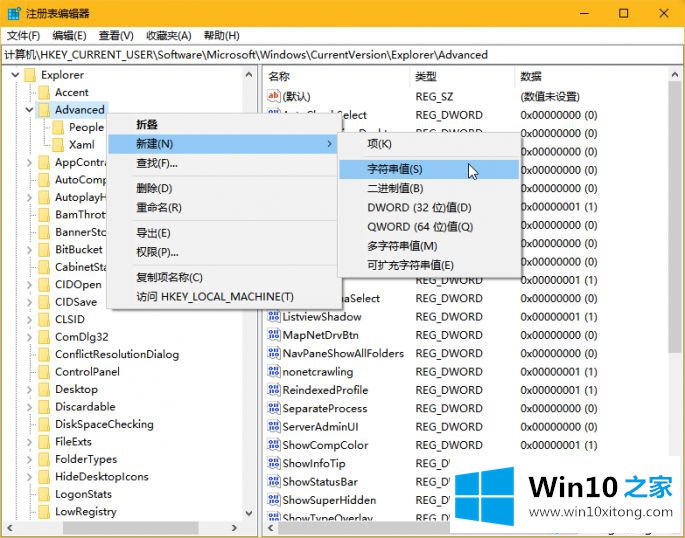Viewport: 685px width, 538px height.
Task: Choose 项(K) in the new submenu
Action: pos(429,144)
